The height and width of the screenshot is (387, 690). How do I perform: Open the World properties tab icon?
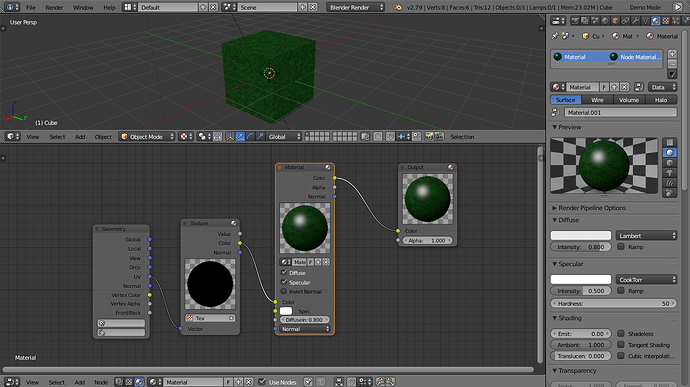(605, 21)
